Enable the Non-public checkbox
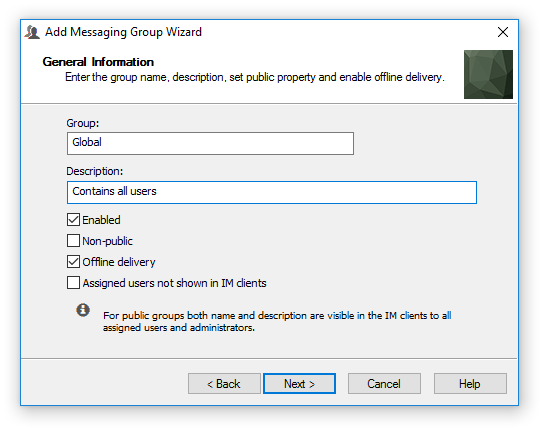 click(x=73, y=241)
